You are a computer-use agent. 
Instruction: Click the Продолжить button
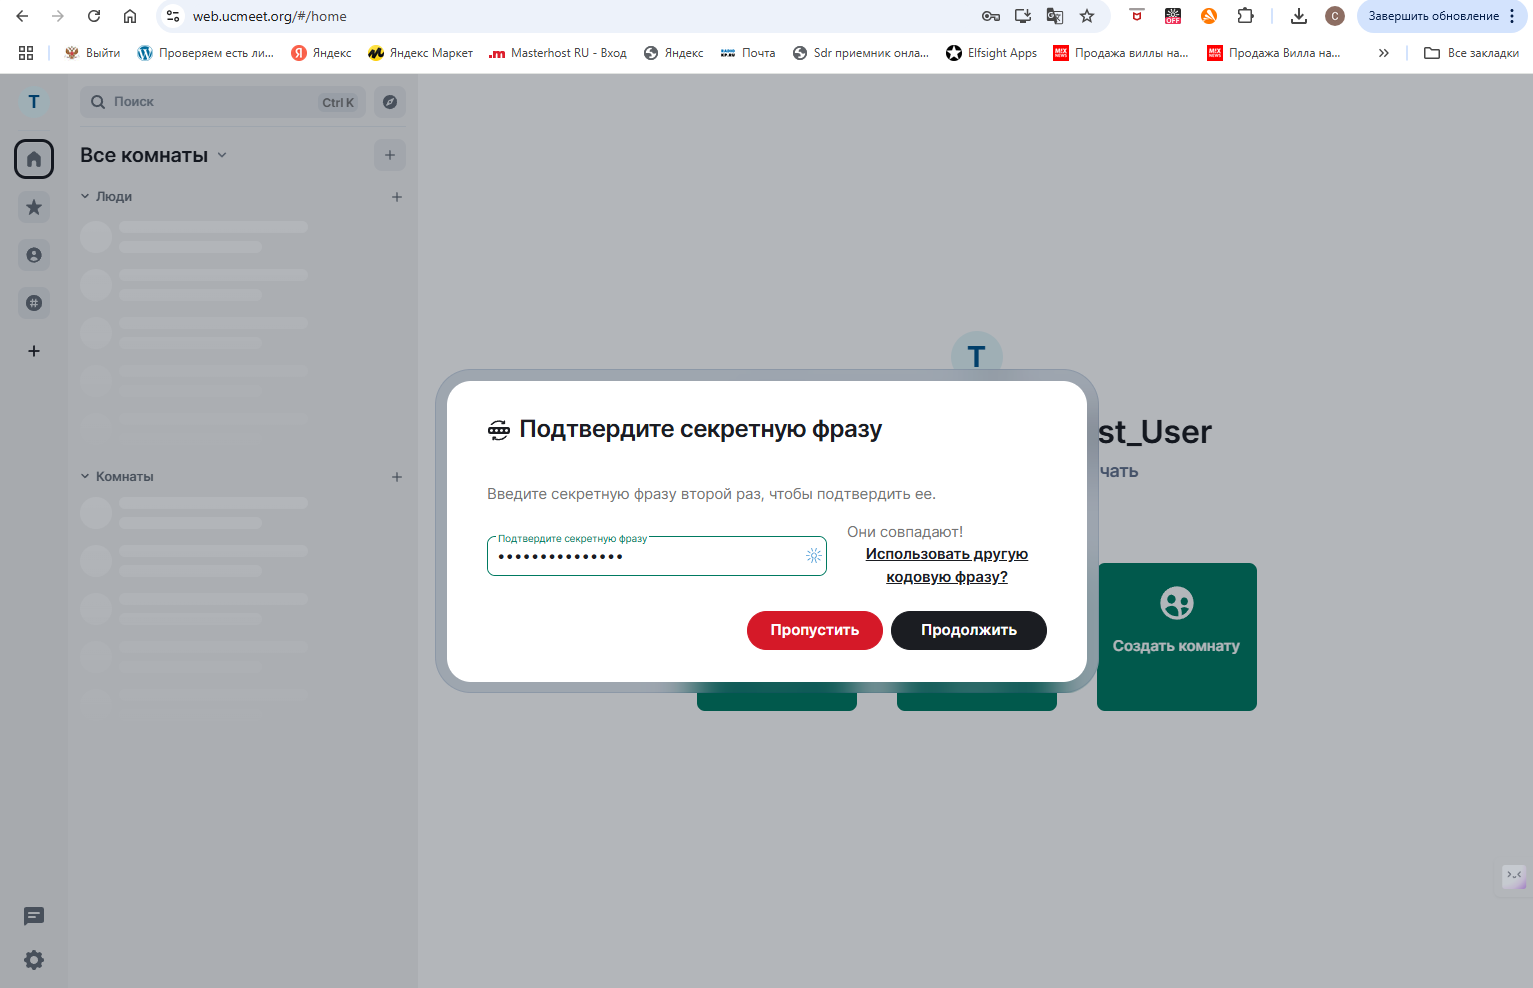click(968, 630)
